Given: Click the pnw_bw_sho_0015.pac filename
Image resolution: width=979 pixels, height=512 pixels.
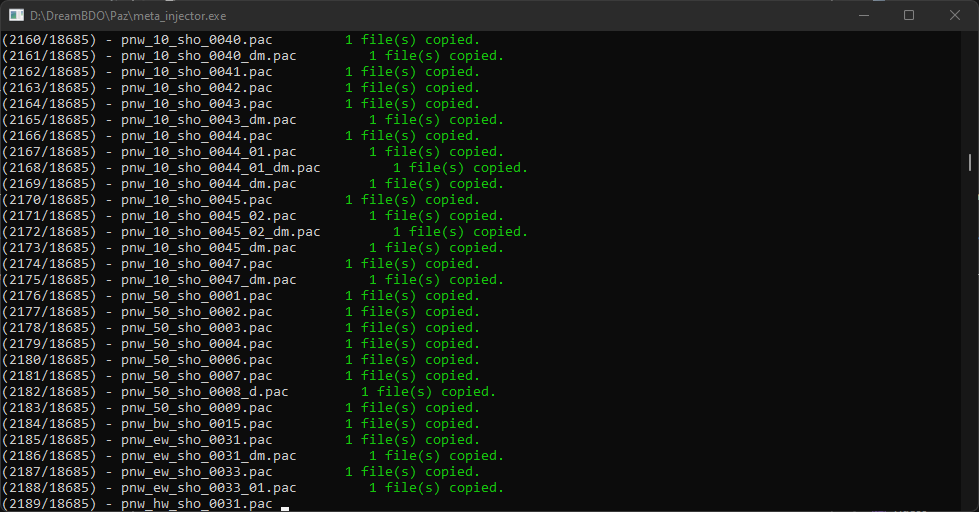Looking at the screenshot, I should point(196,424).
